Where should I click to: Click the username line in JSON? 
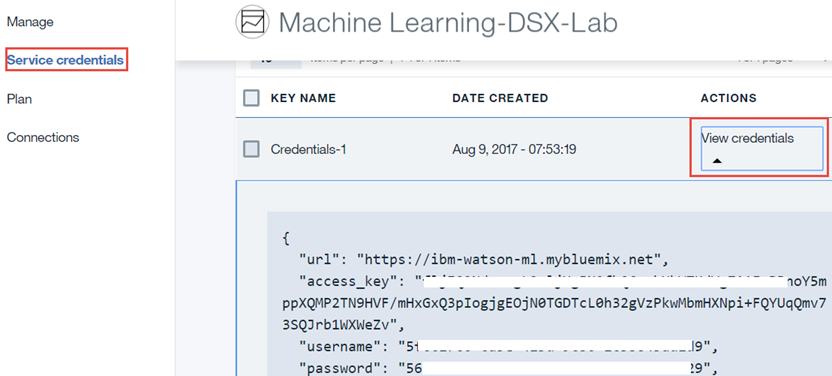pyautogui.click(x=508, y=347)
